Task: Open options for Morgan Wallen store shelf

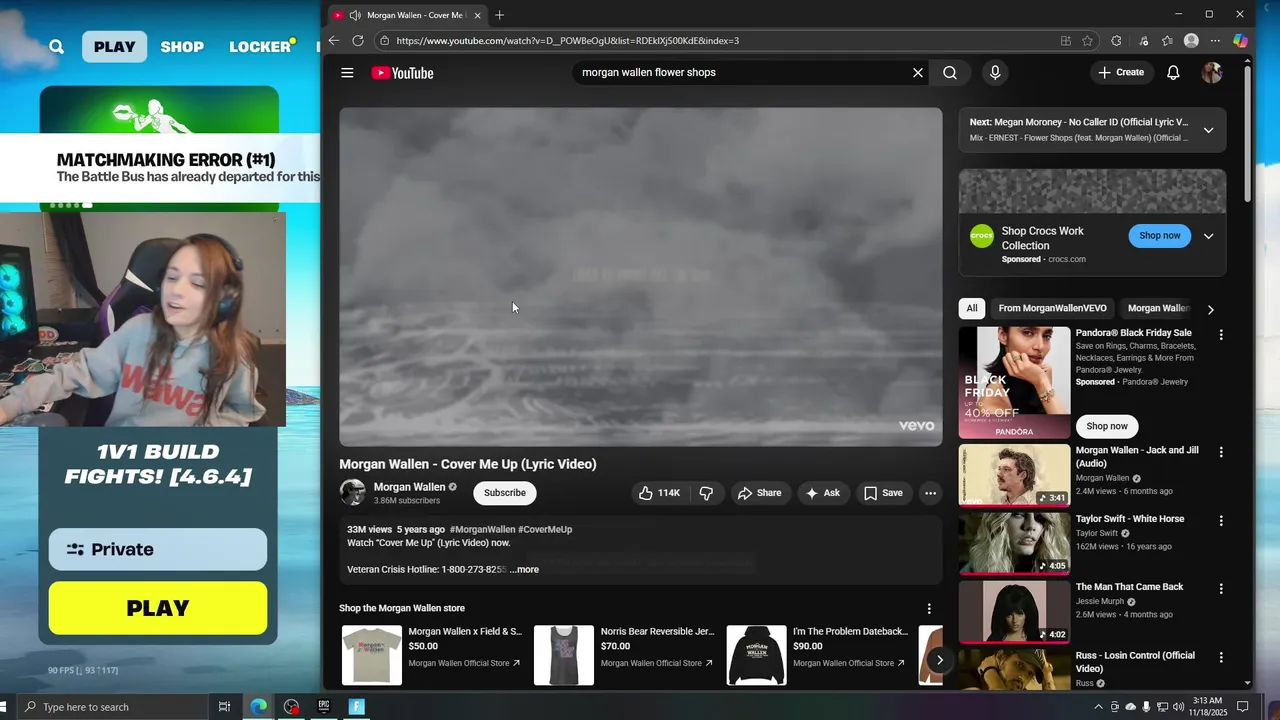Action: tap(929, 609)
